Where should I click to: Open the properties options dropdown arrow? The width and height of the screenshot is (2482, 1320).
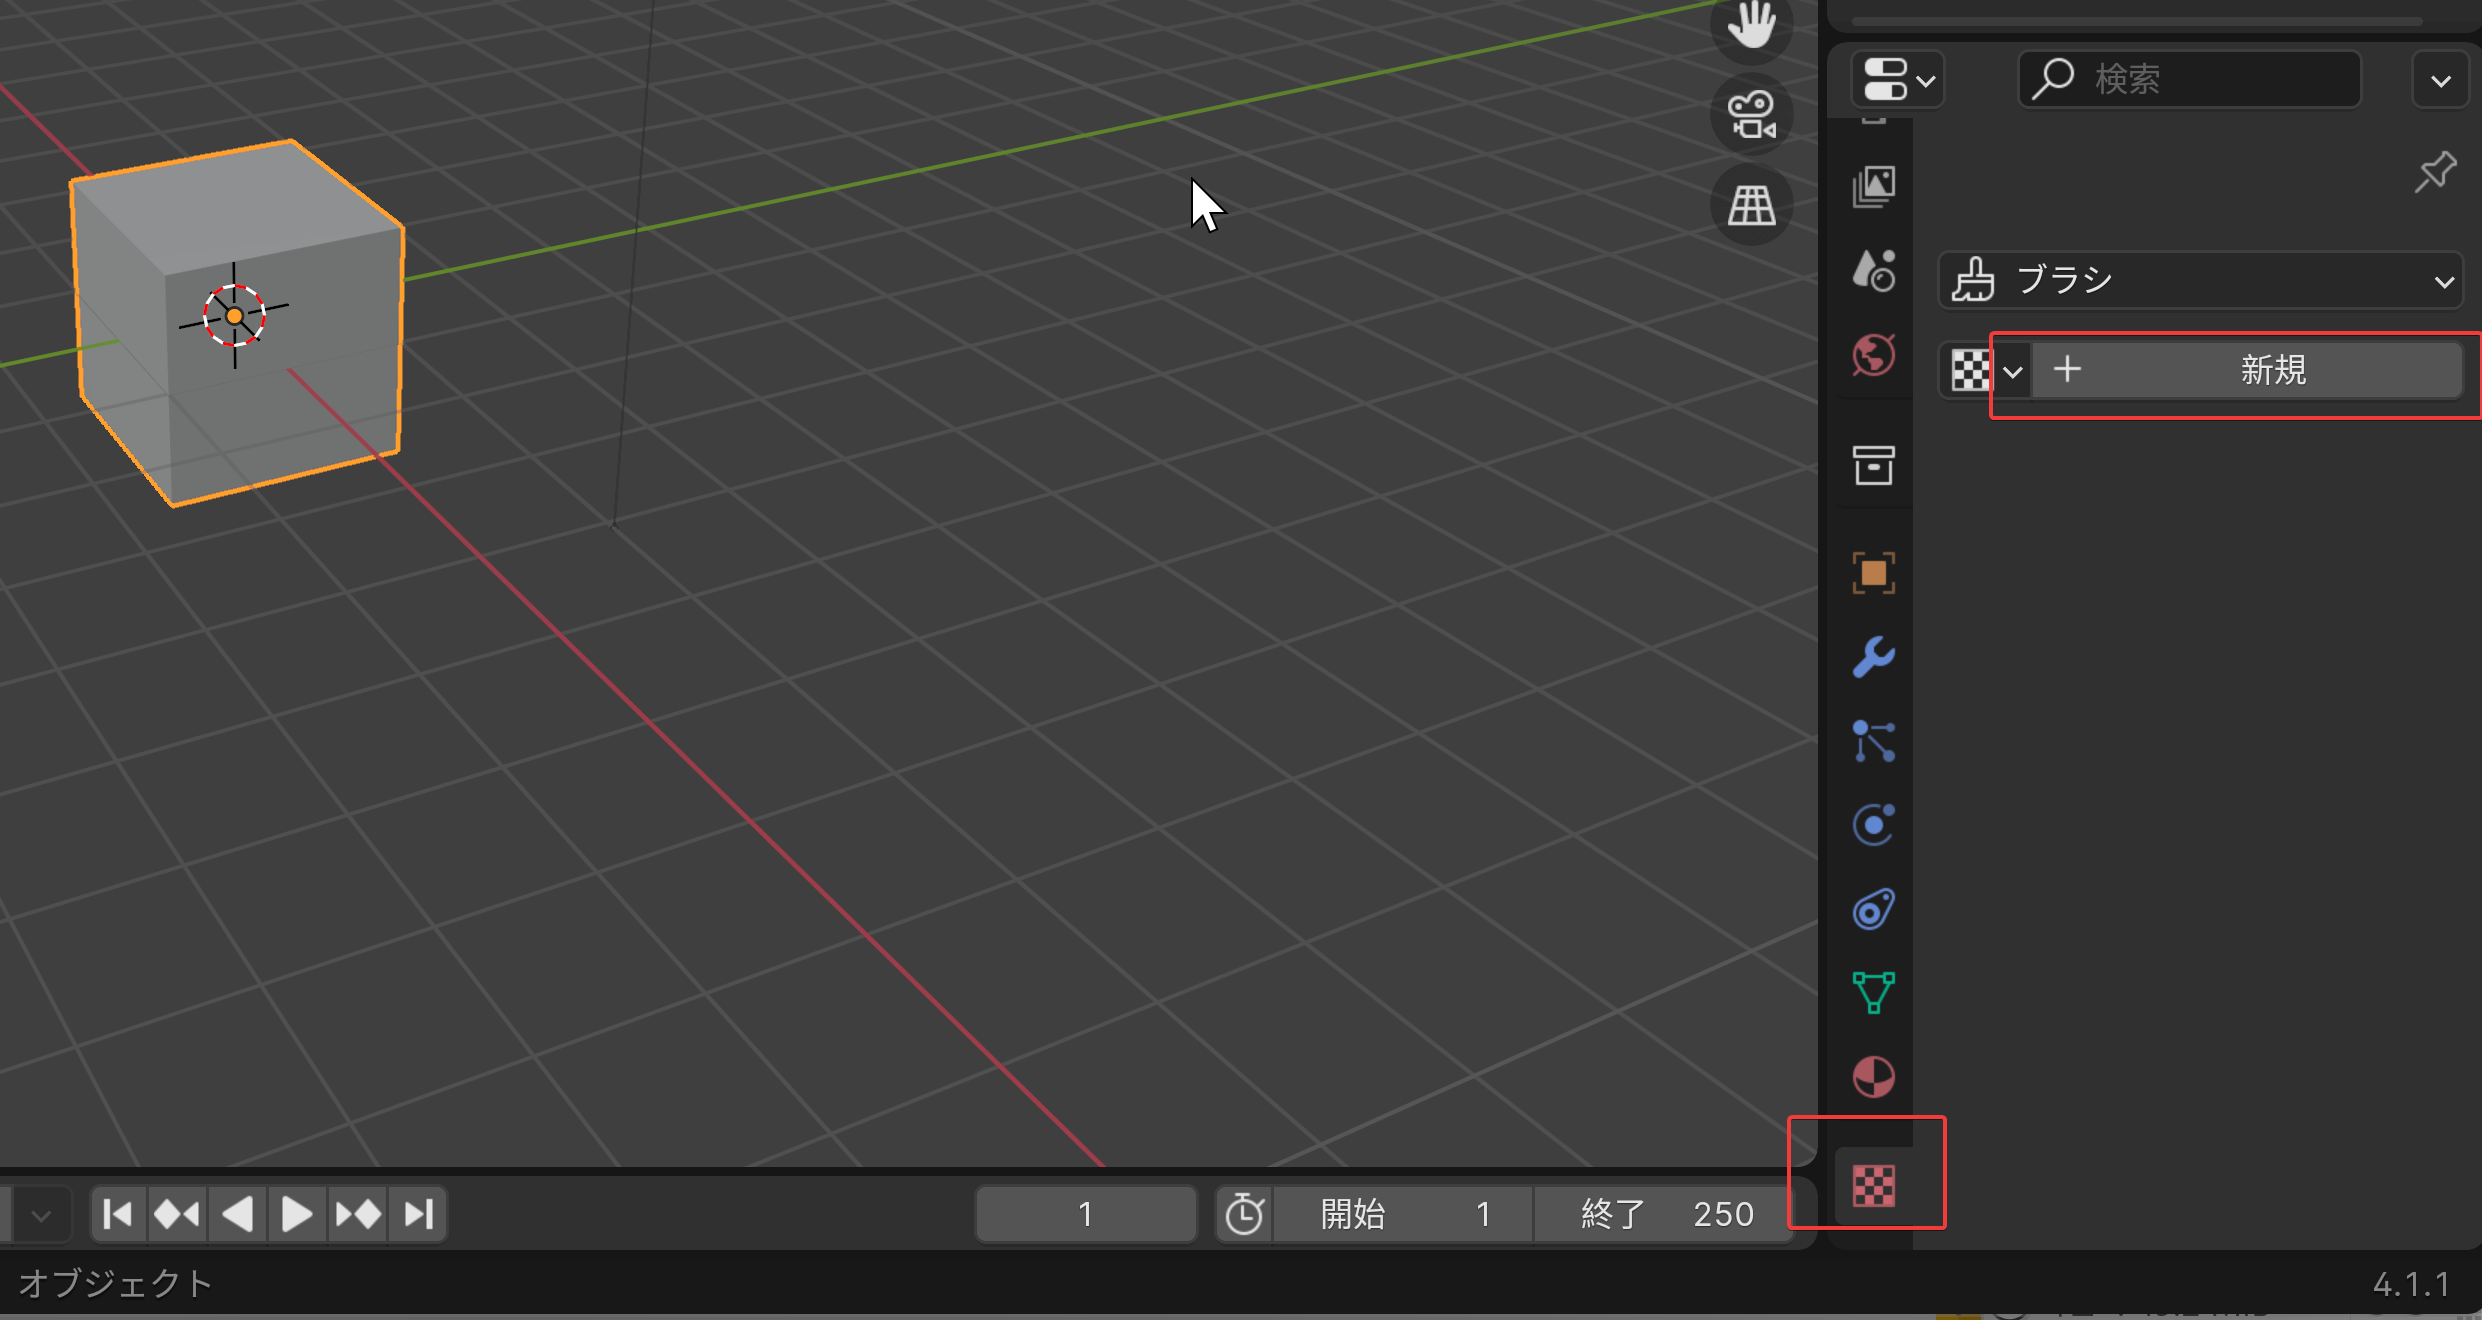(x=2440, y=80)
